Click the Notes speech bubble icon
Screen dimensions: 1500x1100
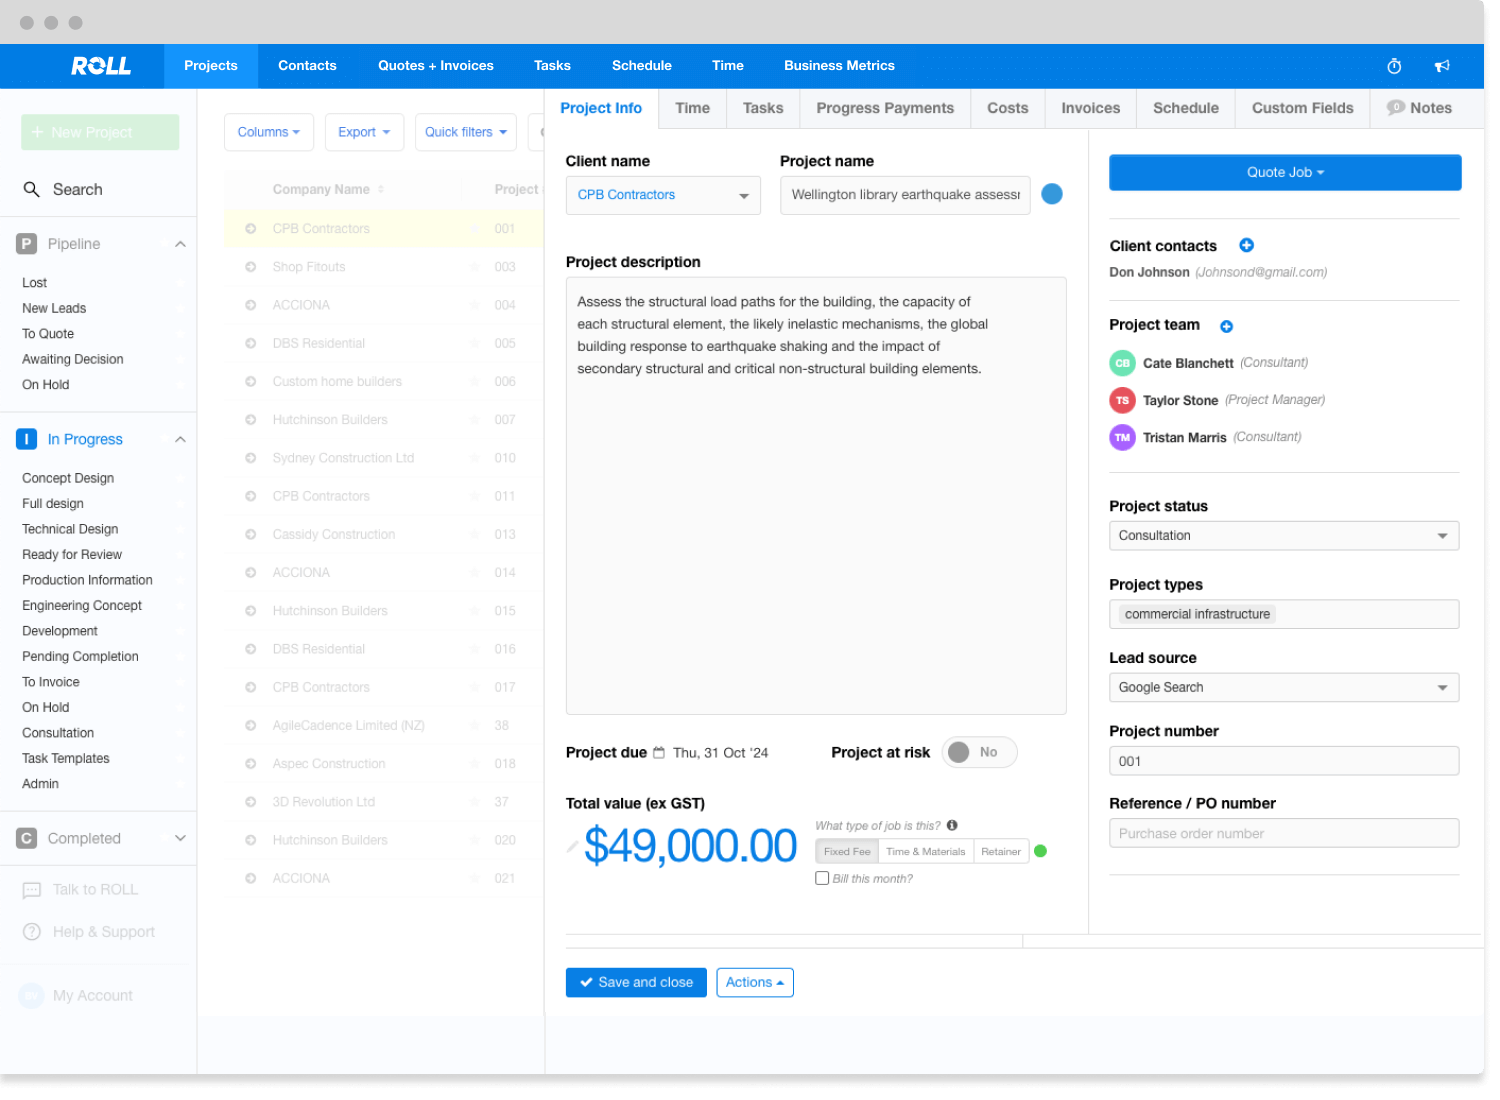pyautogui.click(x=1395, y=108)
